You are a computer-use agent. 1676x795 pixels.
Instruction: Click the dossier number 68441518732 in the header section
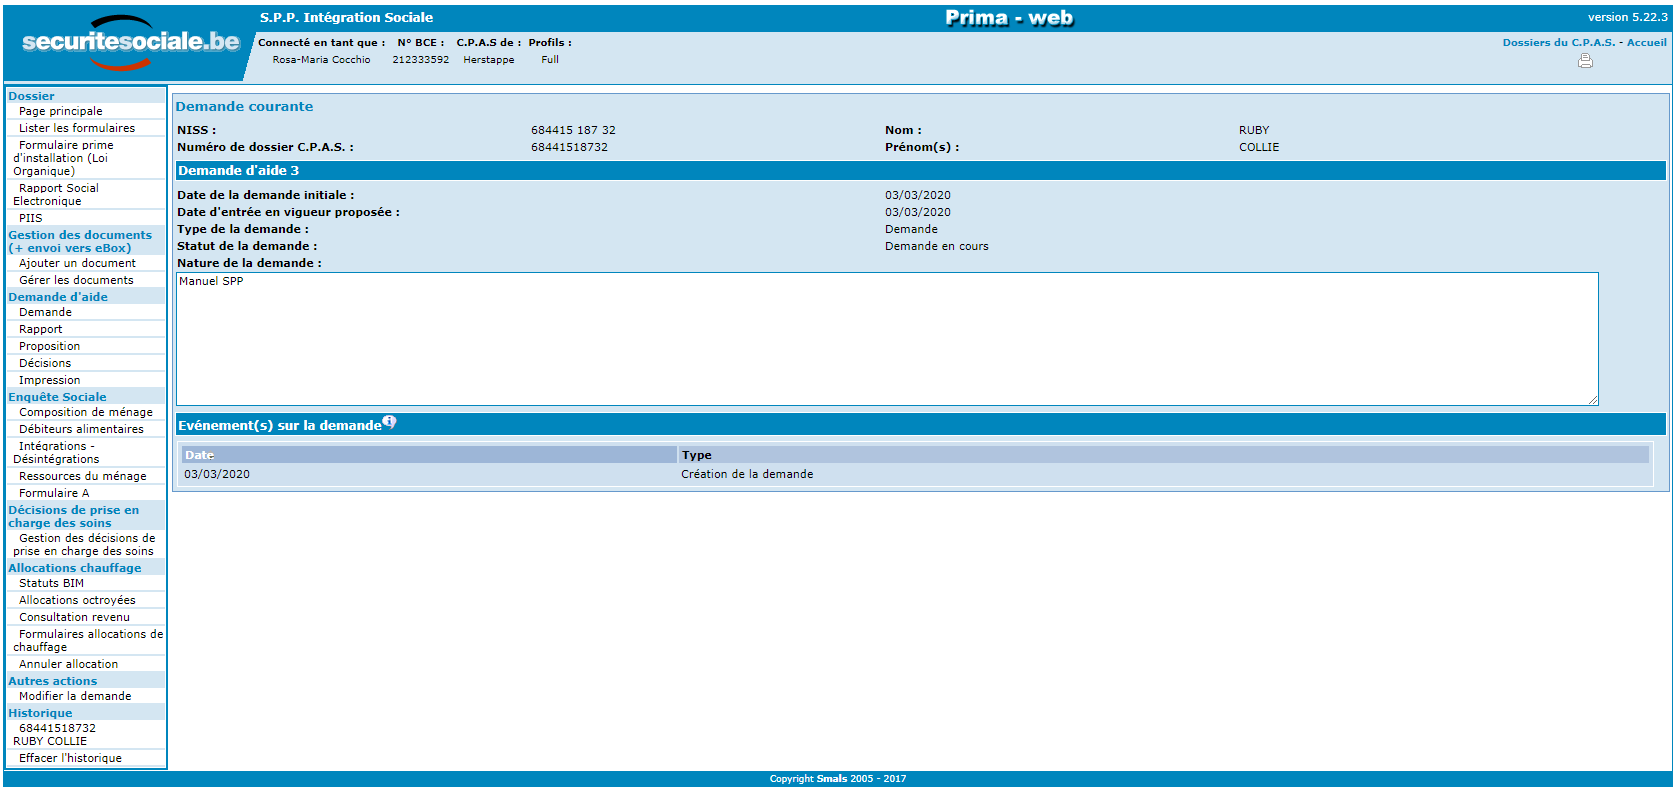click(x=569, y=147)
